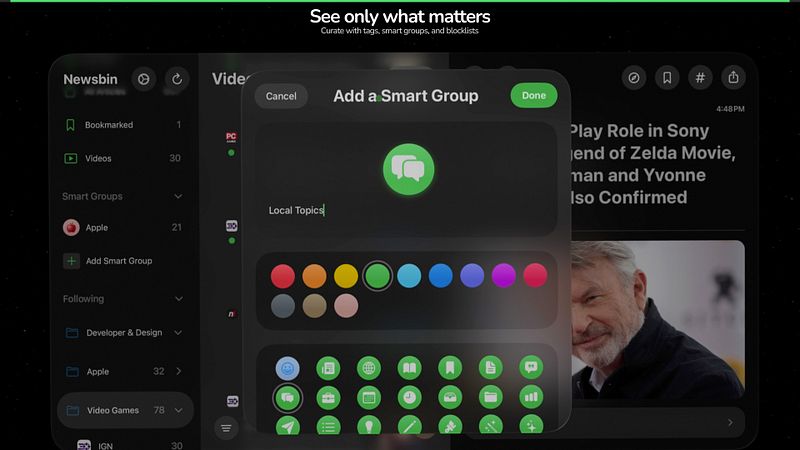Share the article with the share icon
This screenshot has width=800, height=450.
tap(733, 78)
